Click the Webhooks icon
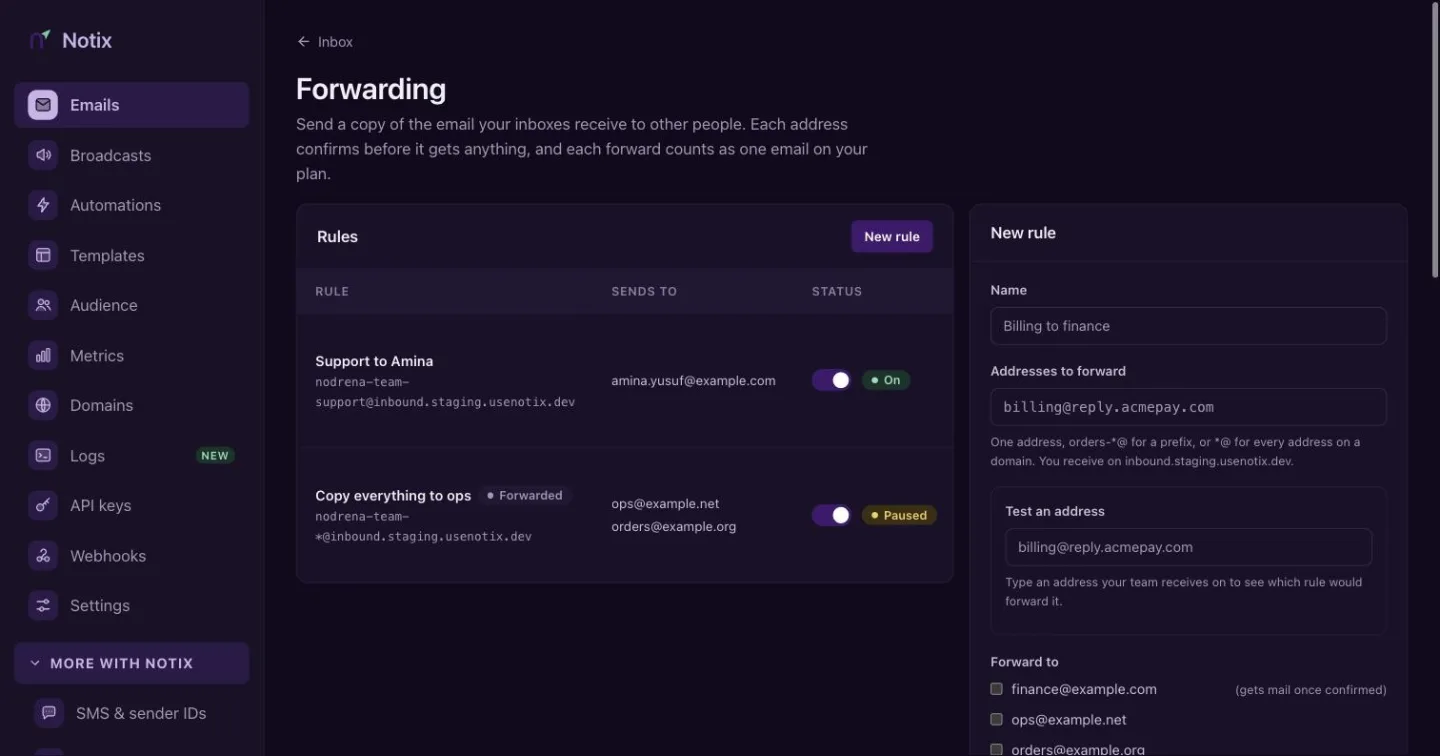Image resolution: width=1440 pixels, height=756 pixels. coord(43,555)
